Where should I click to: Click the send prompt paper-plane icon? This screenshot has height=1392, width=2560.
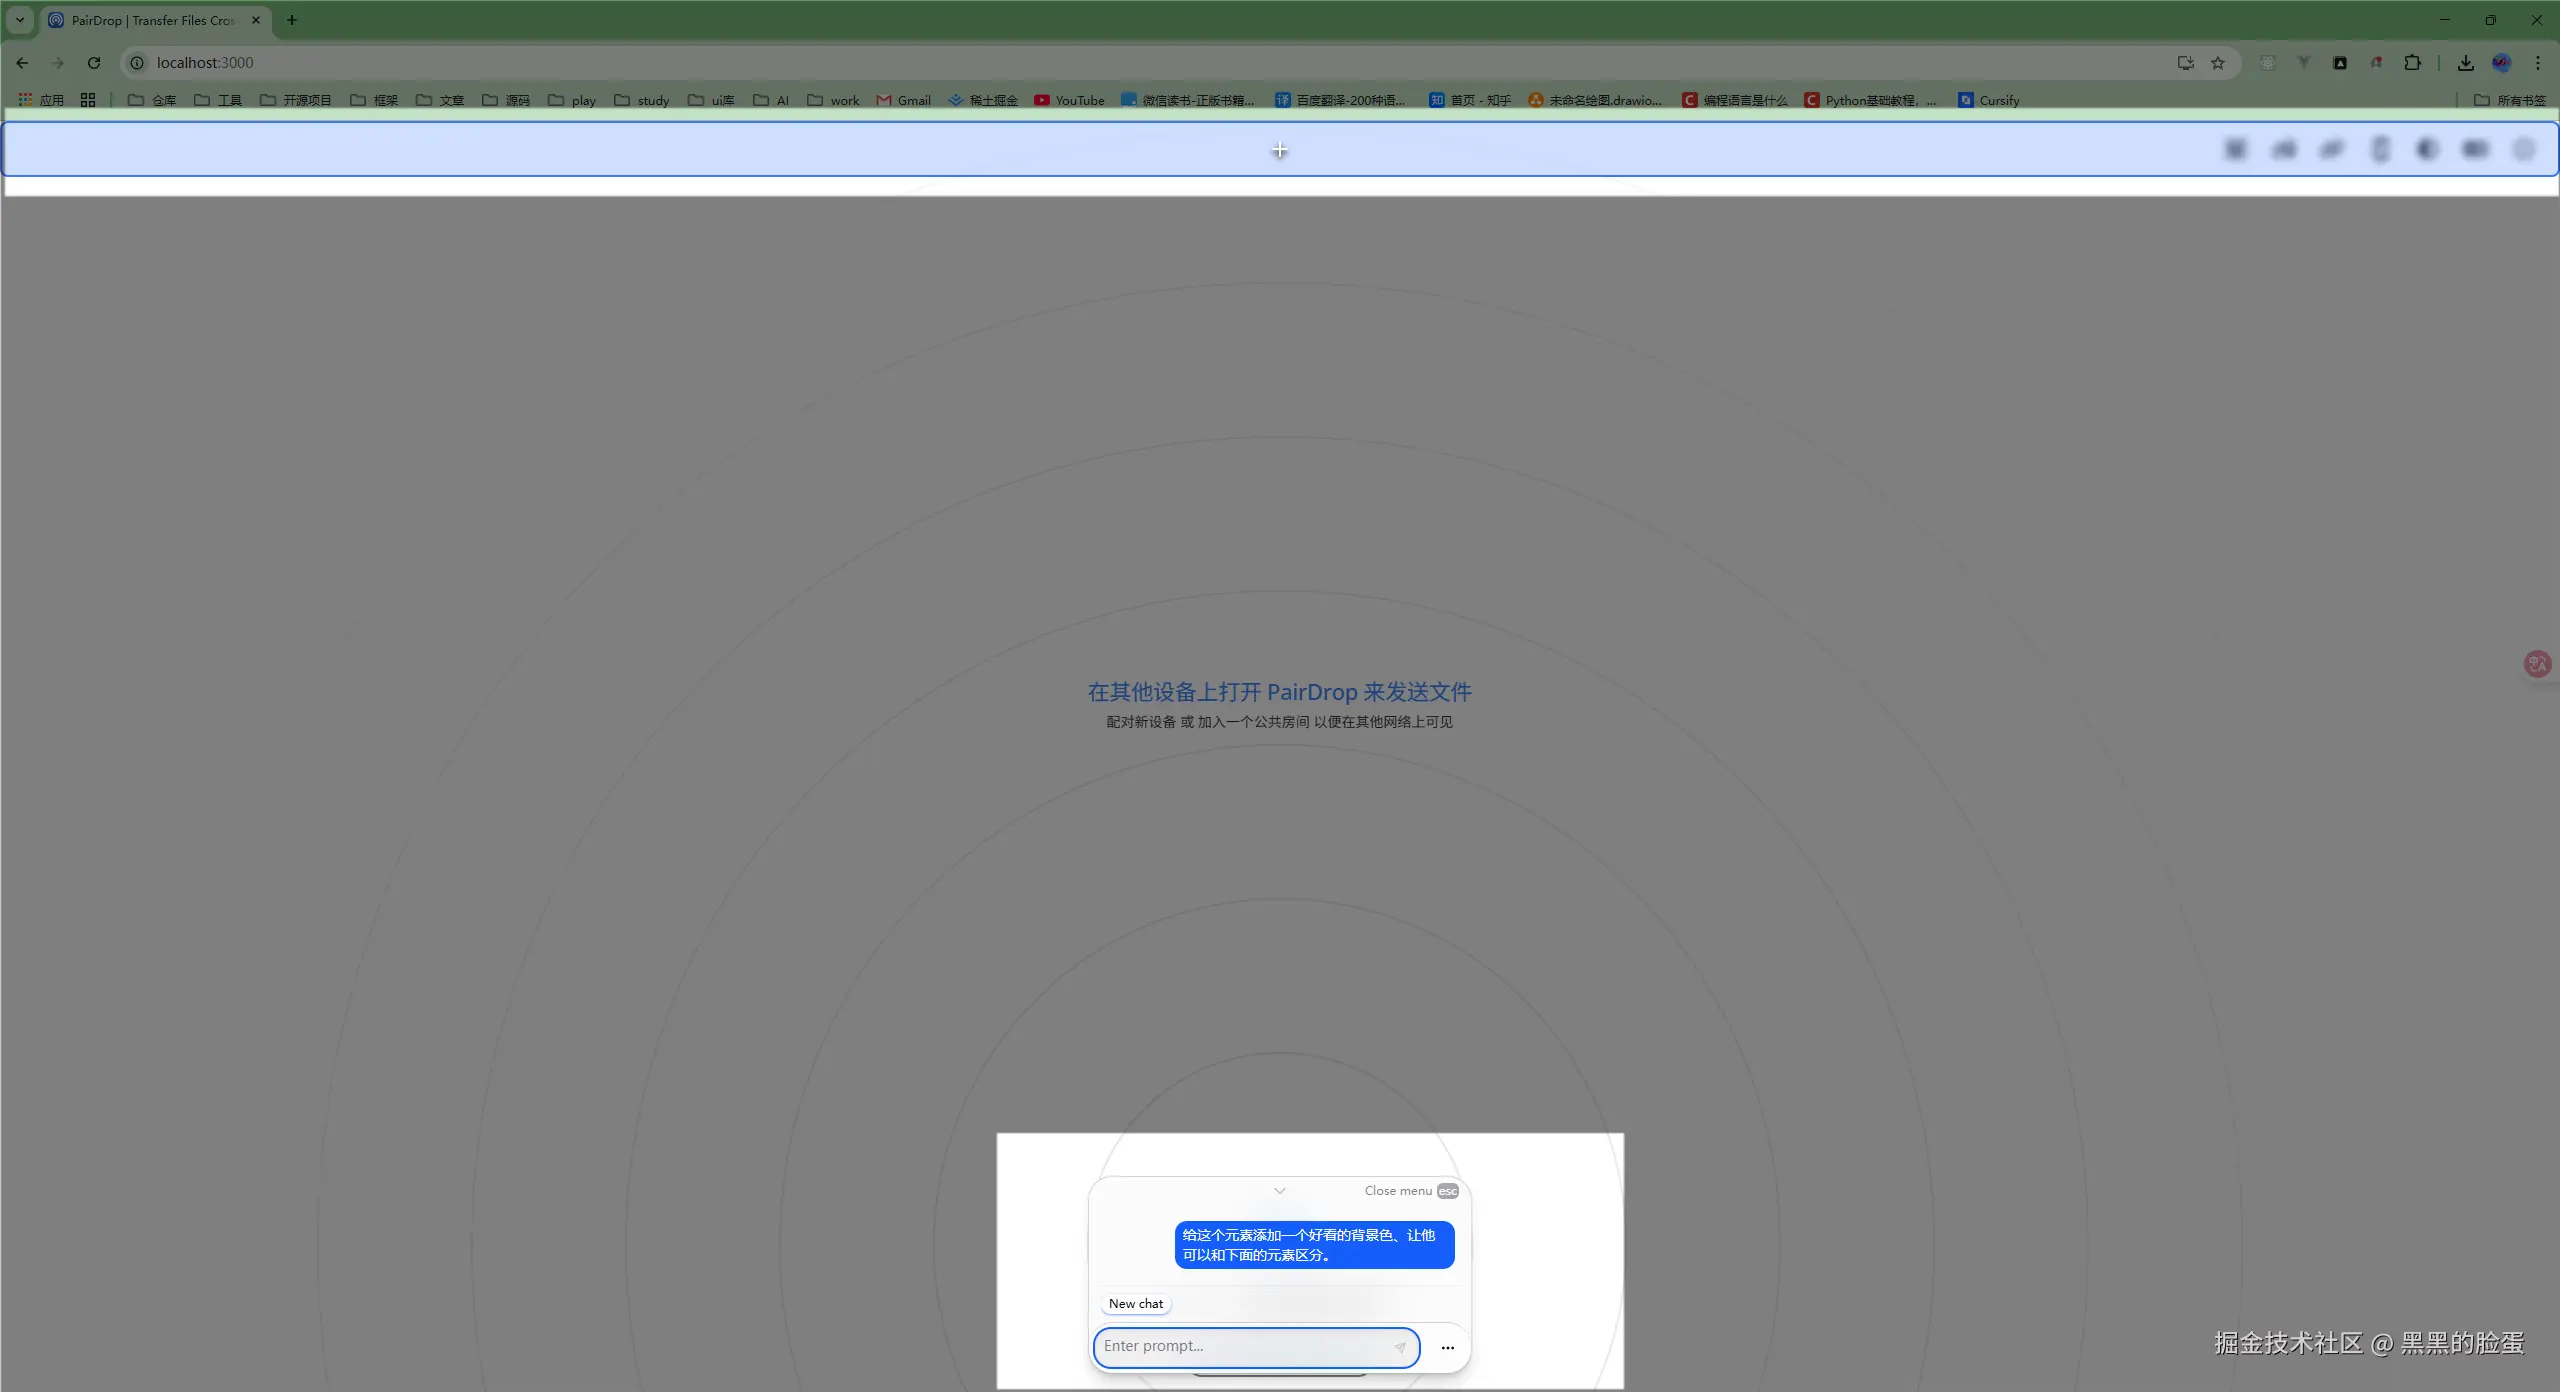tap(1400, 1347)
